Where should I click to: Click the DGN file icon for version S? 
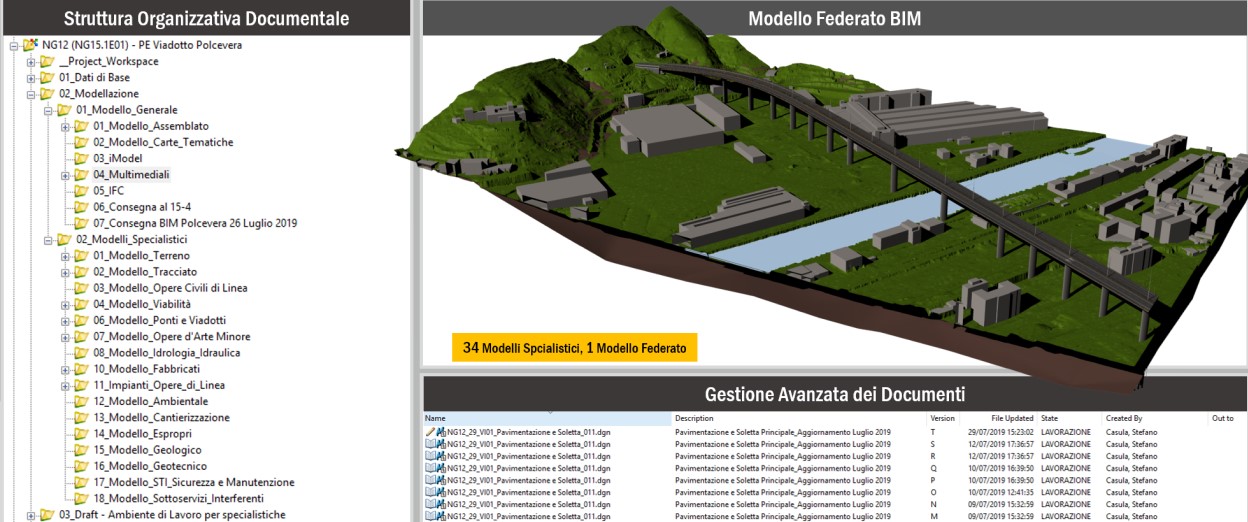pos(440,444)
